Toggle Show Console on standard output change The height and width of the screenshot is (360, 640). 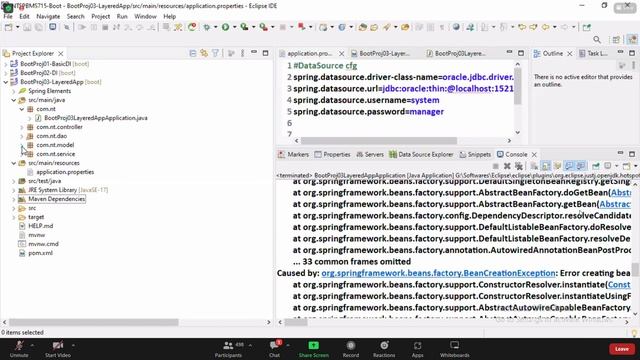pyautogui.click(x=569, y=166)
